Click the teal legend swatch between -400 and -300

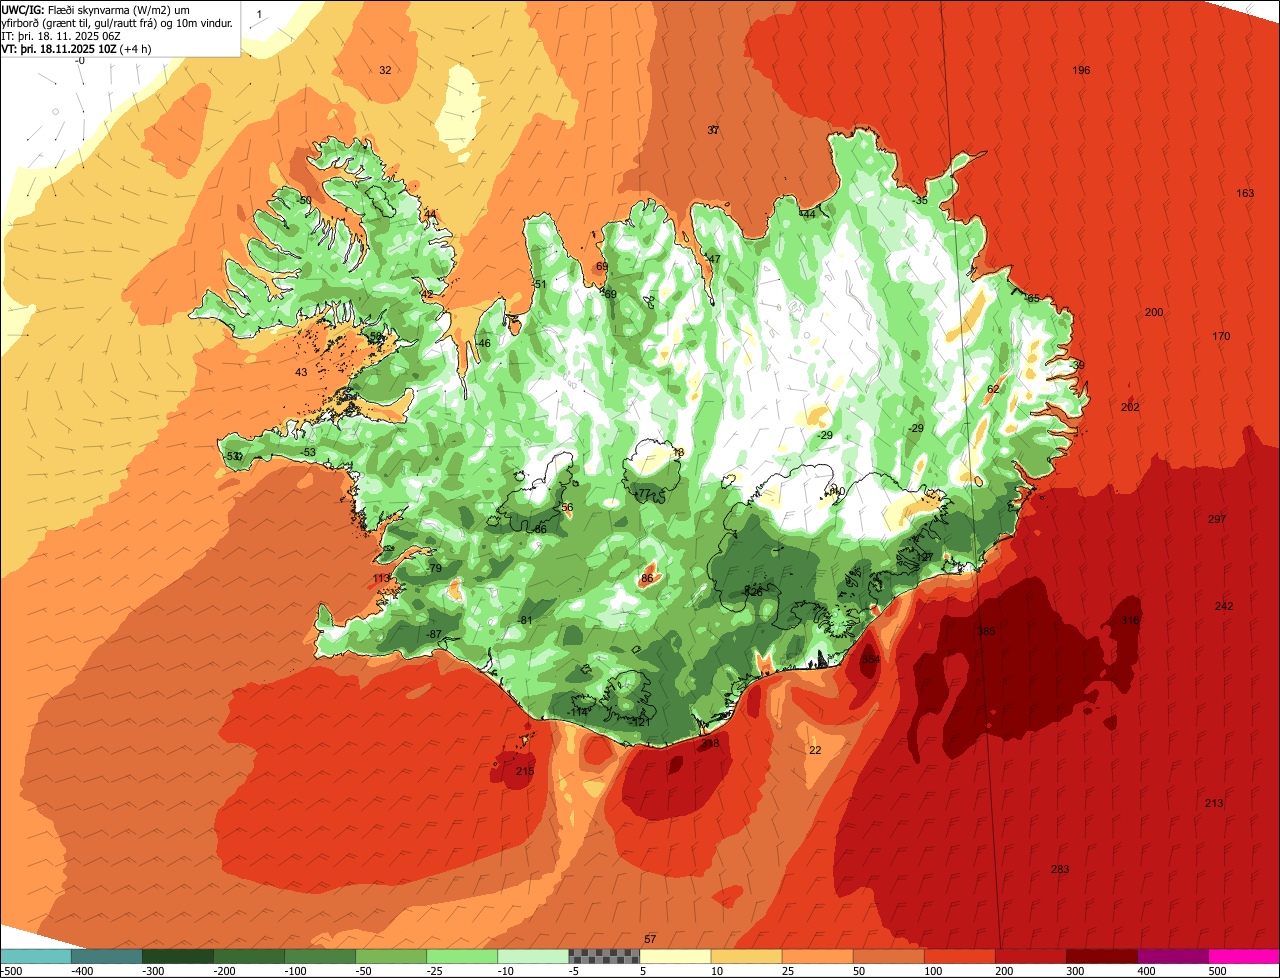point(106,957)
